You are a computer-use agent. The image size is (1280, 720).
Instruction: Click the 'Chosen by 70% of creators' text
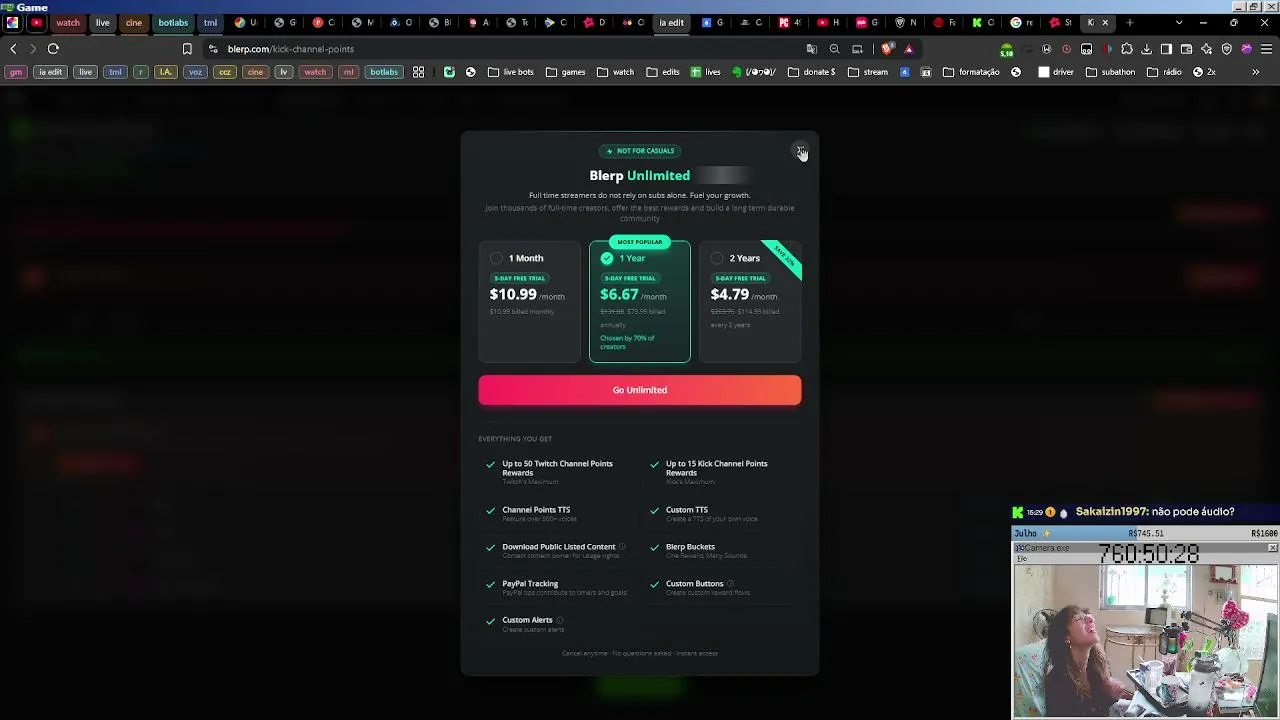coord(627,342)
